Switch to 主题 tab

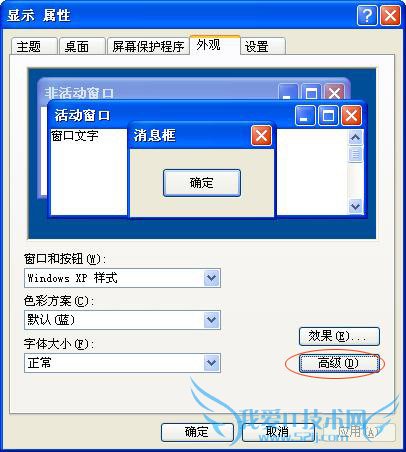click(x=34, y=46)
